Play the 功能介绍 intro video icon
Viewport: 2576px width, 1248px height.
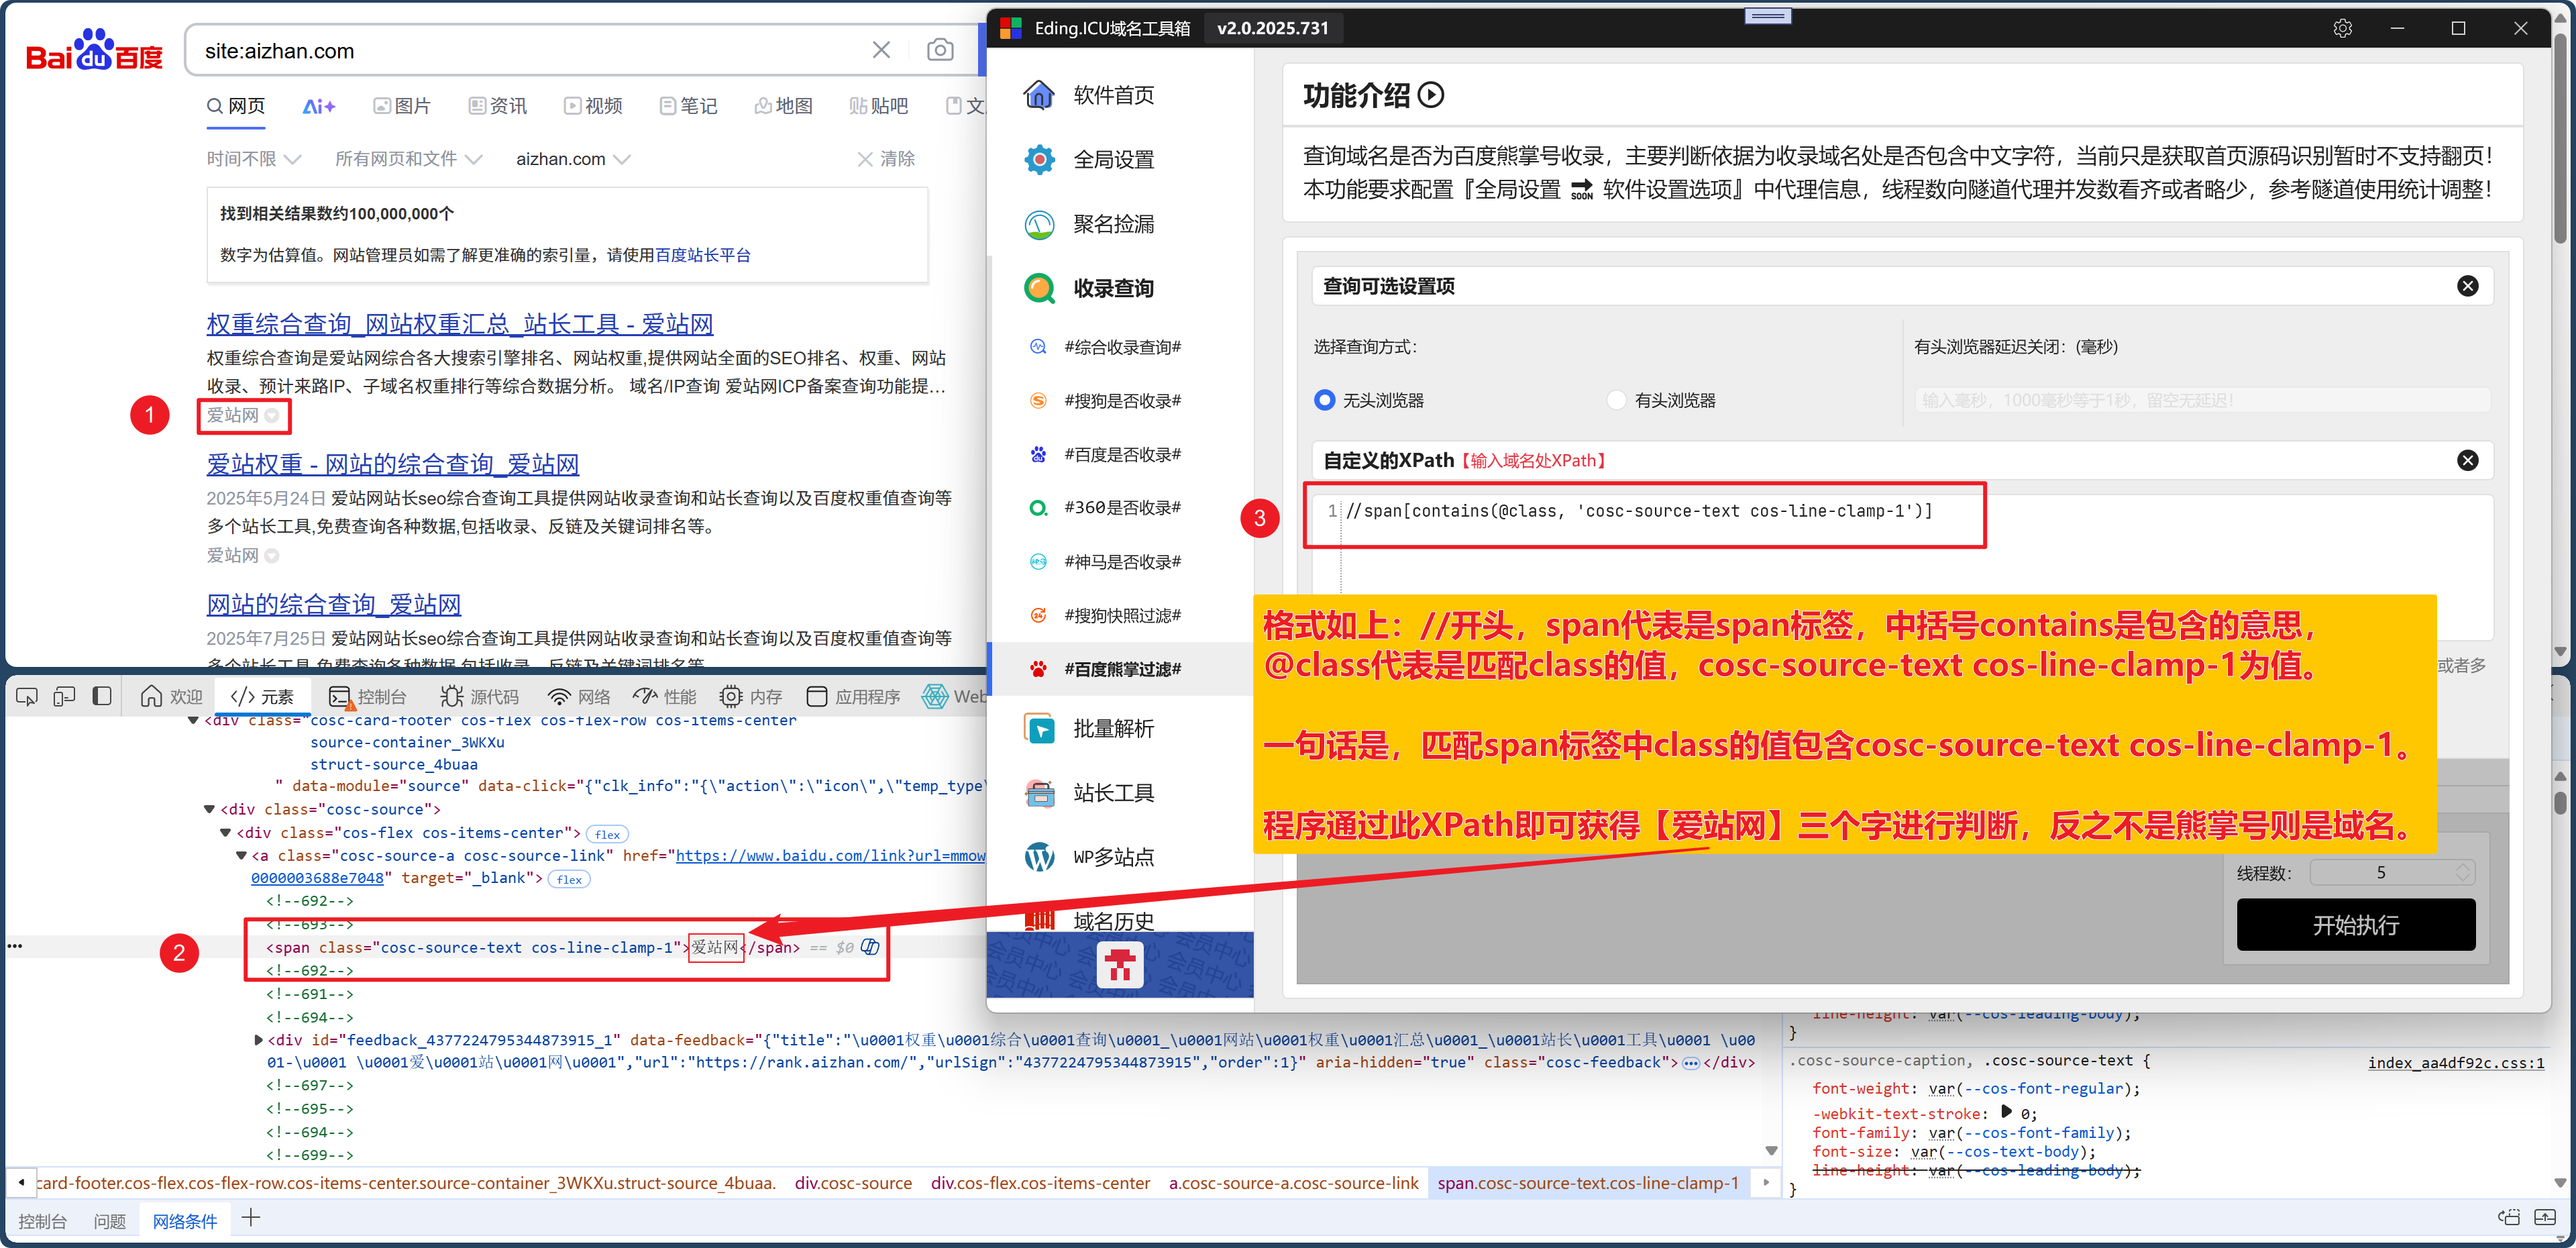(1431, 95)
